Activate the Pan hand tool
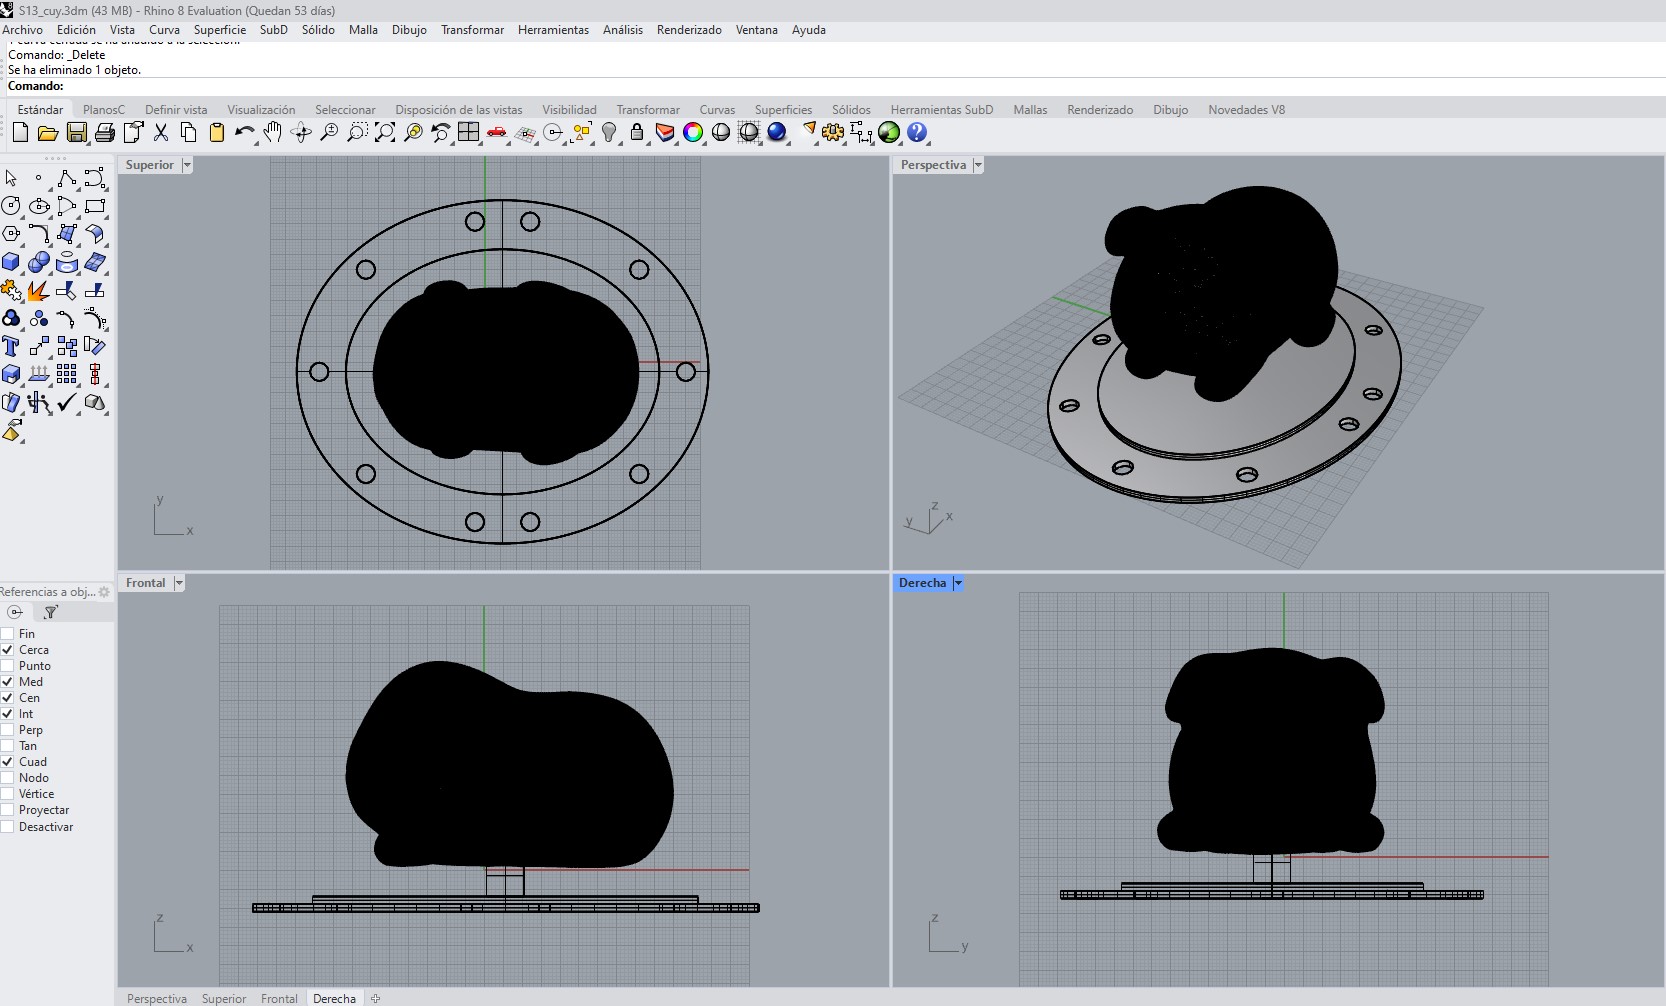 [x=272, y=132]
